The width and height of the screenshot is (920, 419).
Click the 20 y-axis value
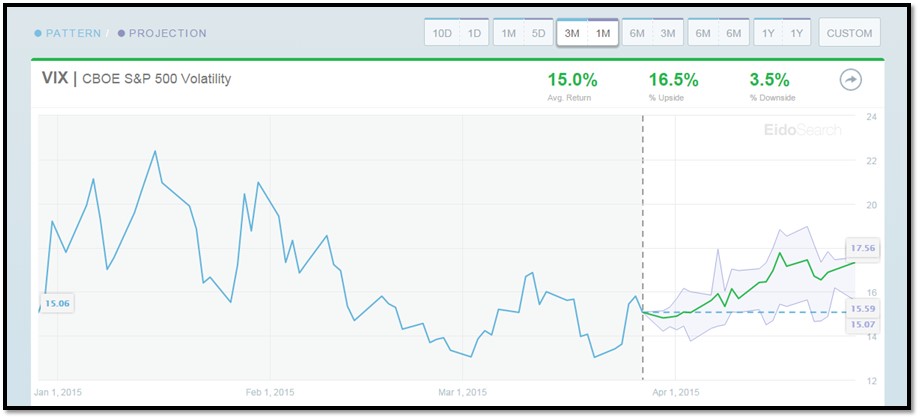tap(871, 204)
